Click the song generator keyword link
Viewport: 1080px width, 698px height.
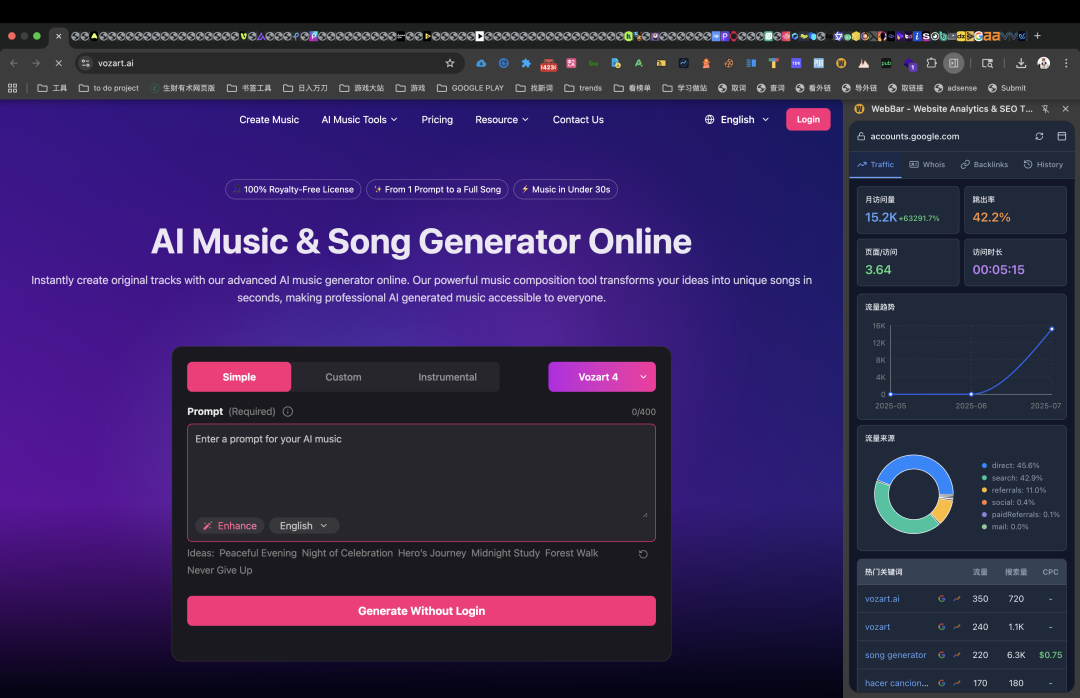[x=895, y=655]
